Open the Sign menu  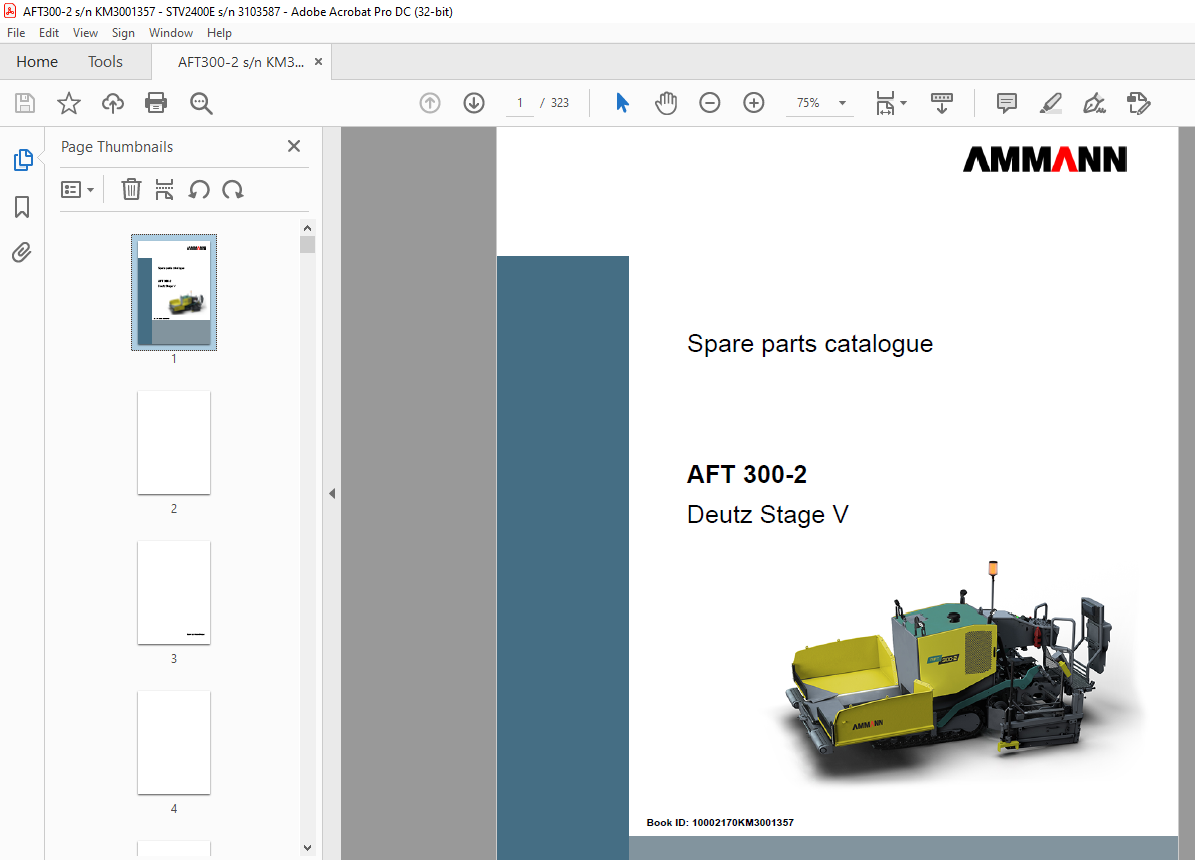pos(123,33)
